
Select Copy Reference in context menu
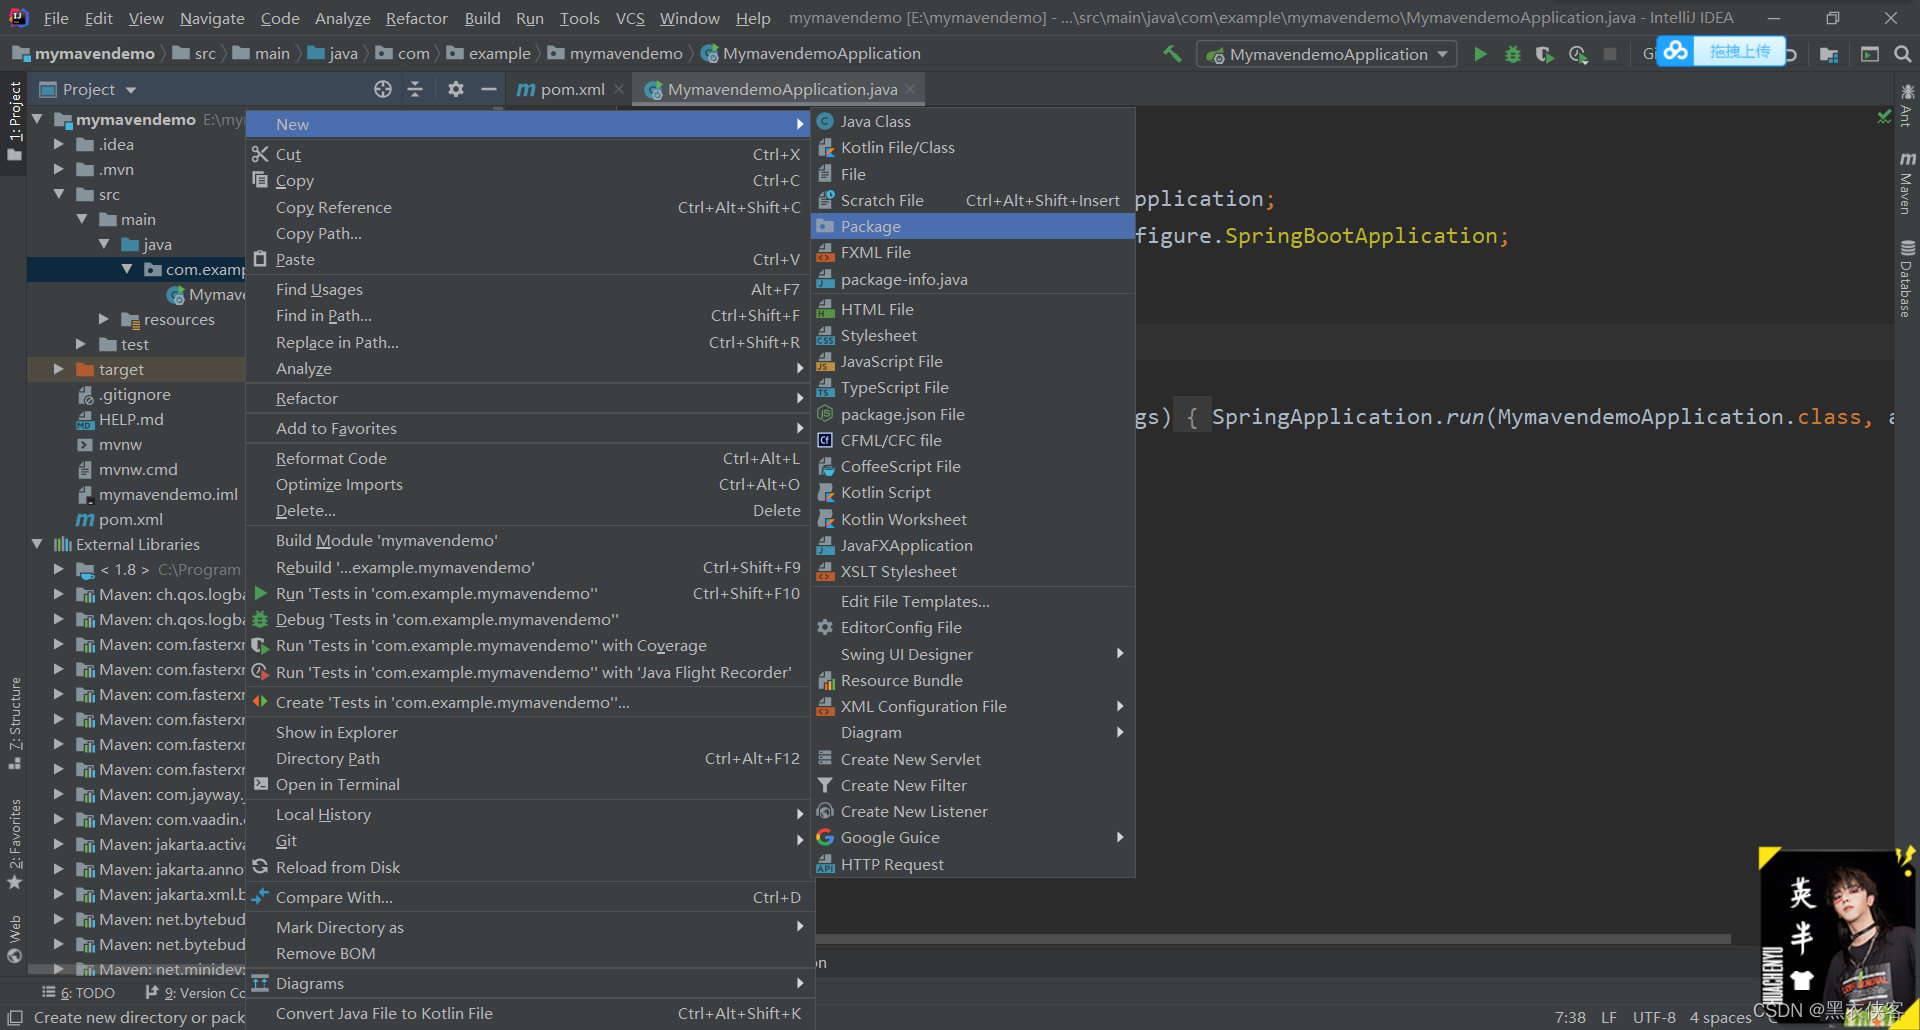pyautogui.click(x=528, y=207)
